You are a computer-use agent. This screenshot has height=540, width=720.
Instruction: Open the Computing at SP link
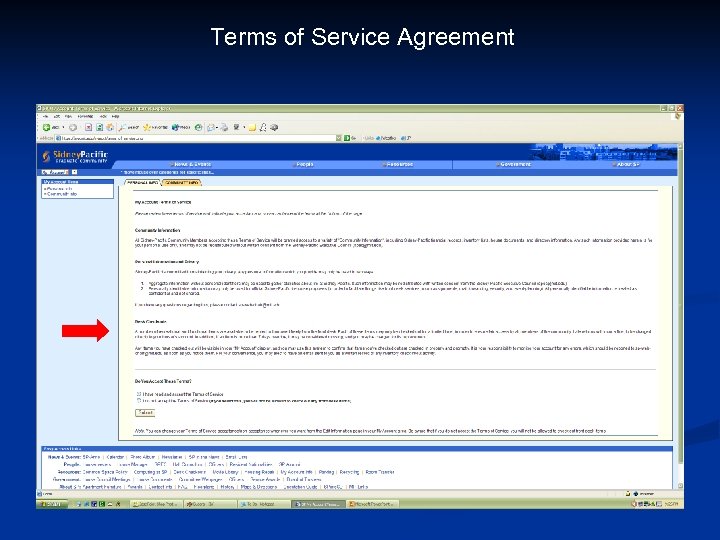click(150, 472)
